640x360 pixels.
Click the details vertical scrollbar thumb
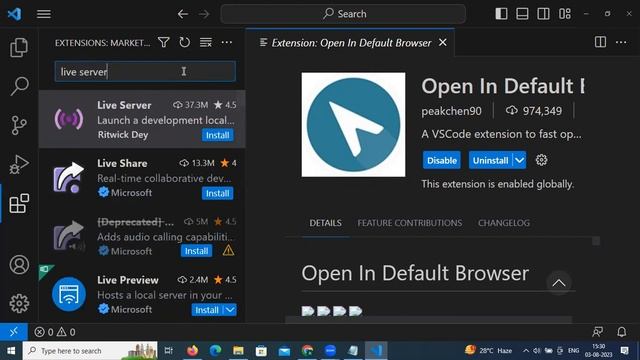[596, 241]
